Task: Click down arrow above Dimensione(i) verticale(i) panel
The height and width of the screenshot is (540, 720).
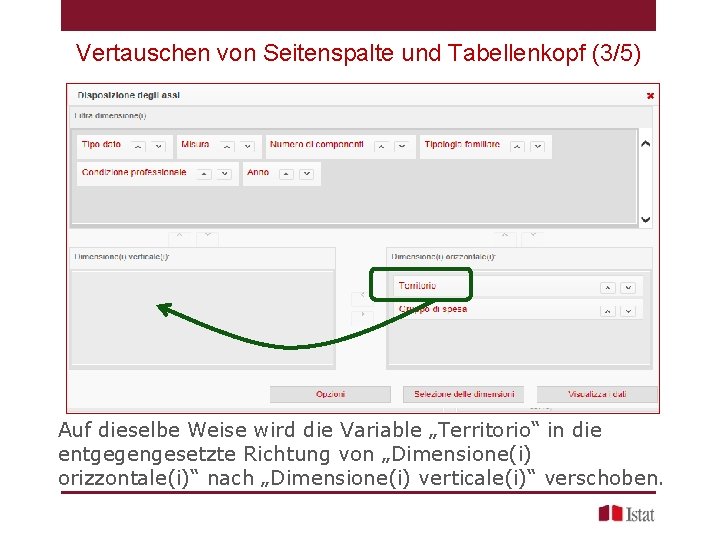Action: point(208,237)
